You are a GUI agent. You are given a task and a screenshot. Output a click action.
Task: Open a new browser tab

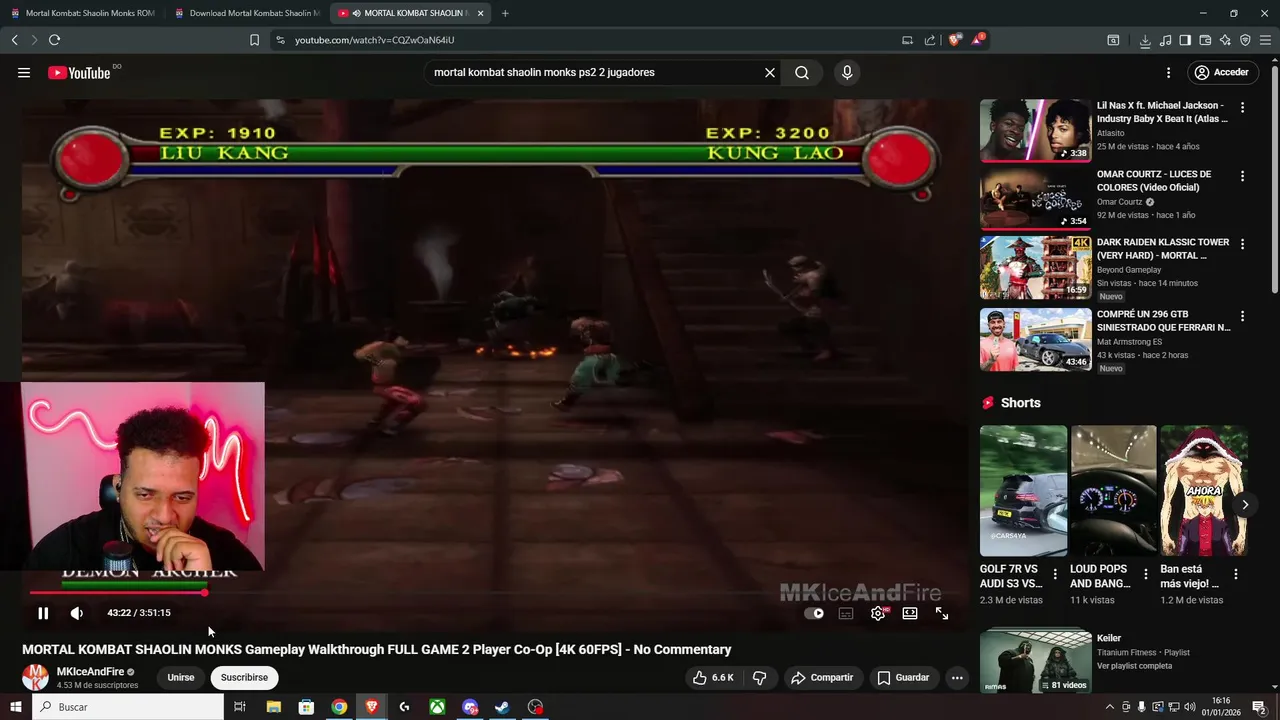coord(505,13)
